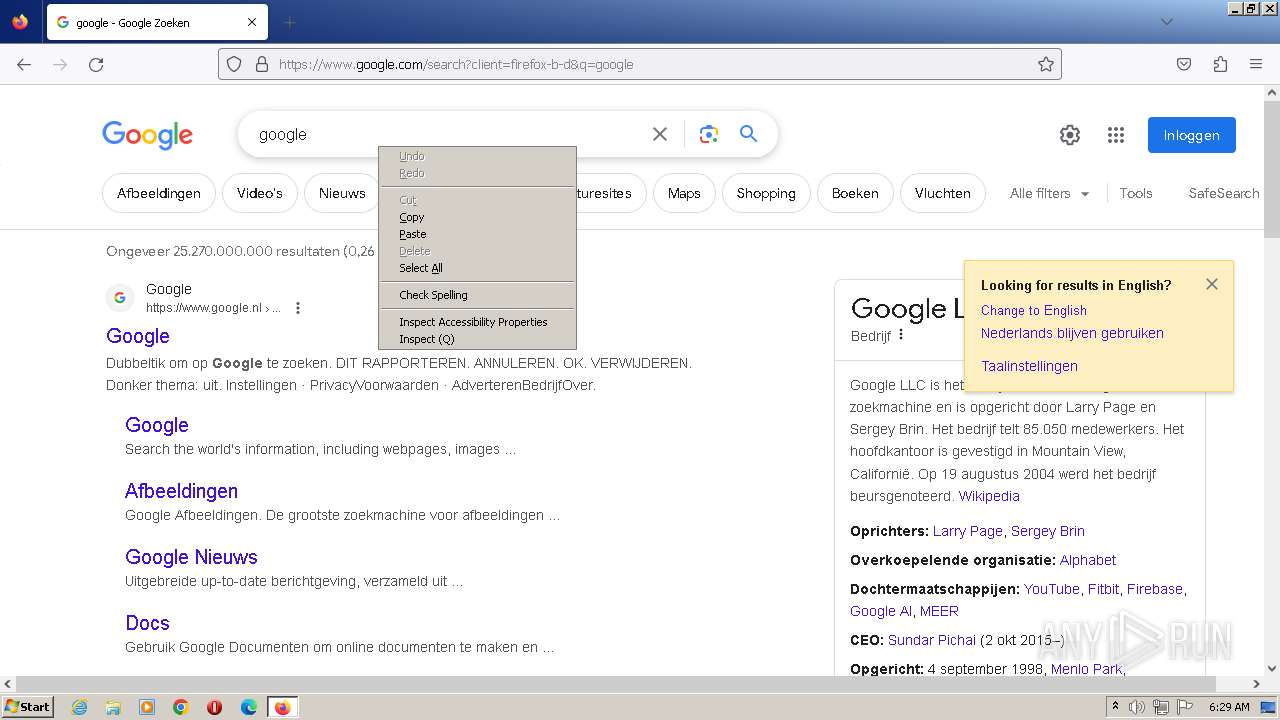This screenshot has height=720, width=1280.
Task: Open the Alphabet link
Action: tap(1088, 560)
